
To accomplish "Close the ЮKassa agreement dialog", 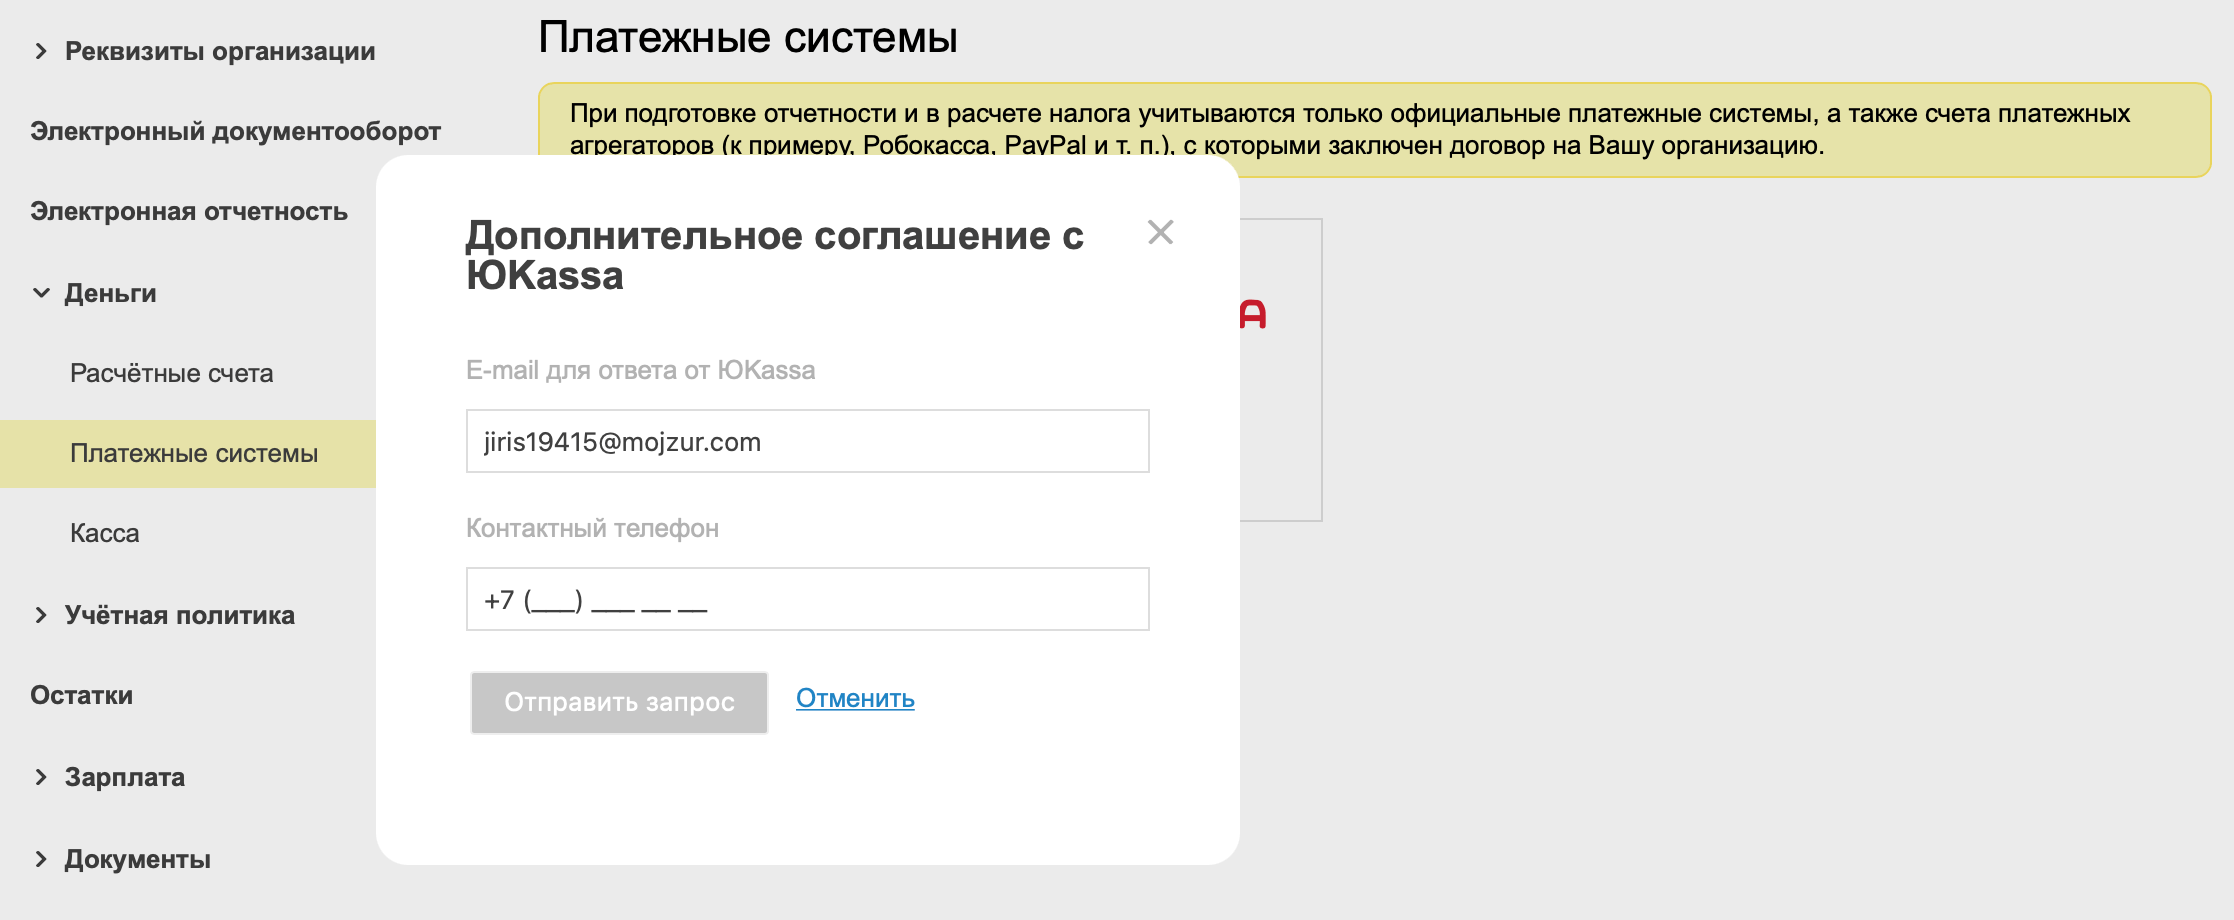I will coord(1160,233).
